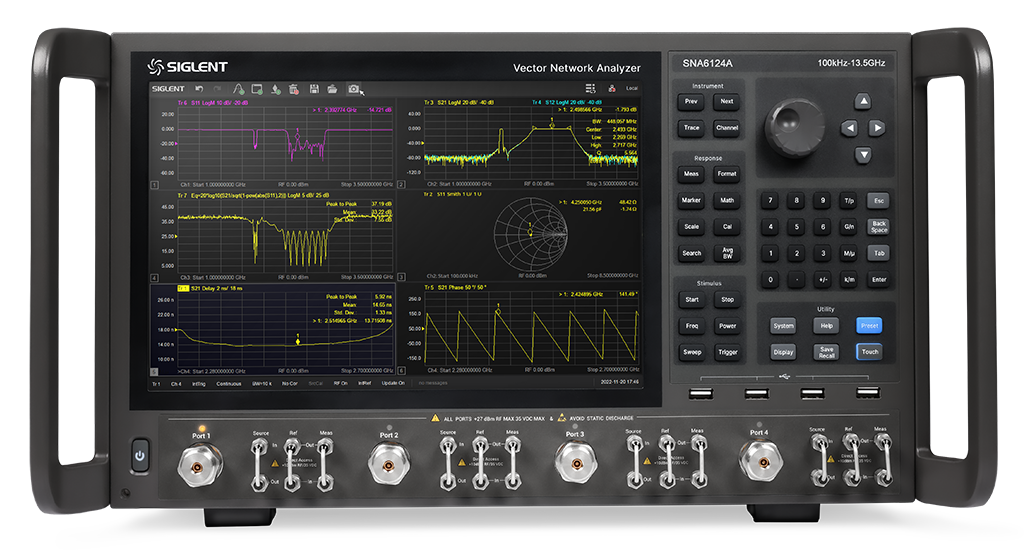
Task: Click the user icon beside Local
Action: (611, 88)
